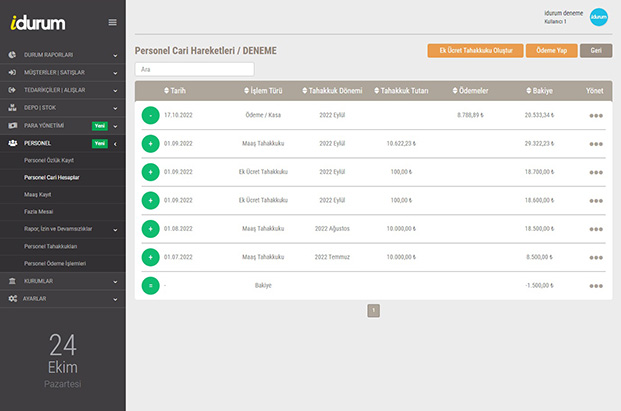This screenshot has width=621, height=411.
Task: Click the idurum deneme user name
Action: (564, 13)
